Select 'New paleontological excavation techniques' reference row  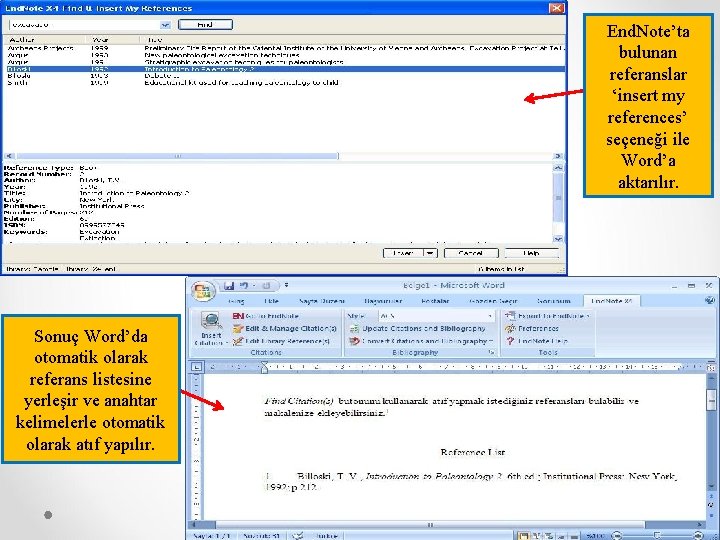(x=284, y=55)
